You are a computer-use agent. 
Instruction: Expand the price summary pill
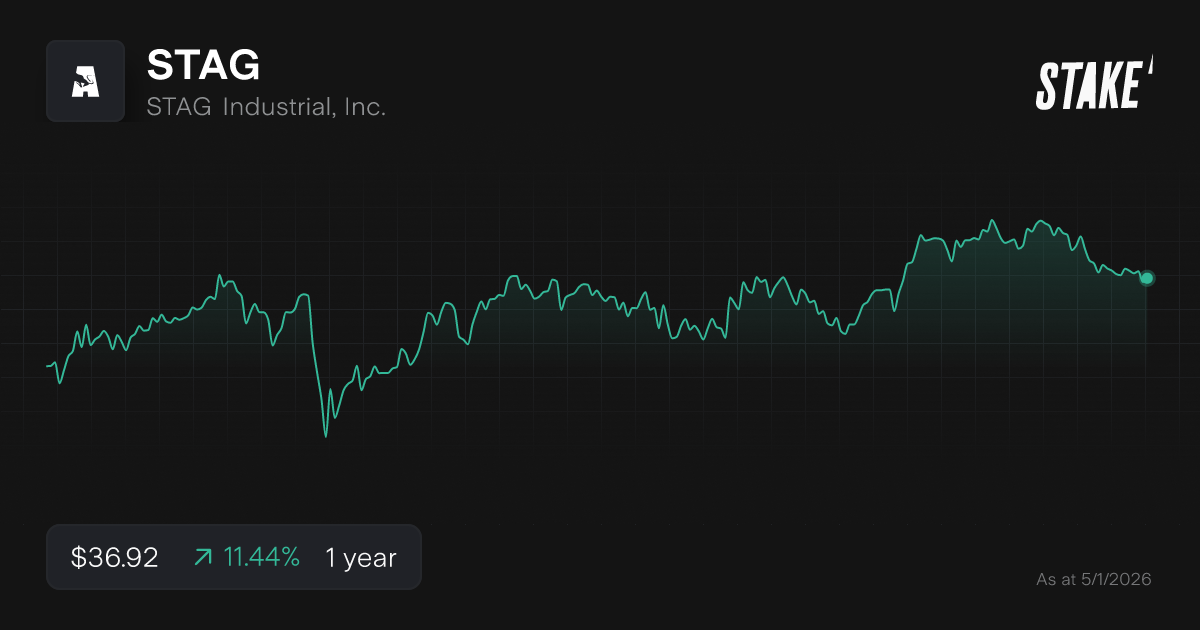[x=234, y=557]
